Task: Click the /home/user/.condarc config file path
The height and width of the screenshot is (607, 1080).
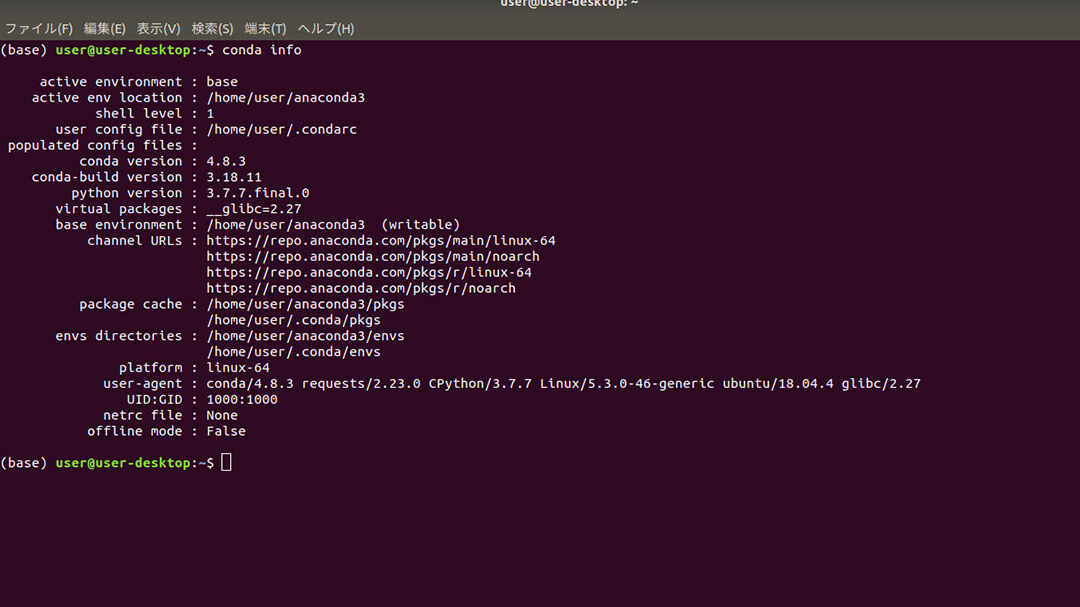Action: click(x=282, y=129)
